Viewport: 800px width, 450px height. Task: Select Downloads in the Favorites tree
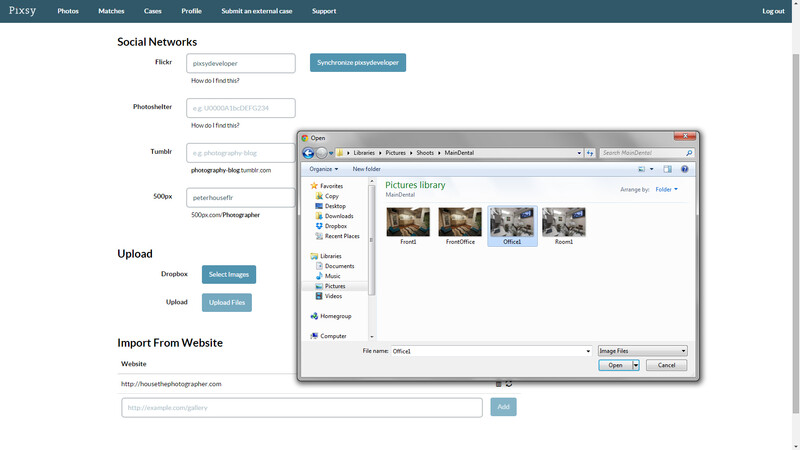pos(339,216)
